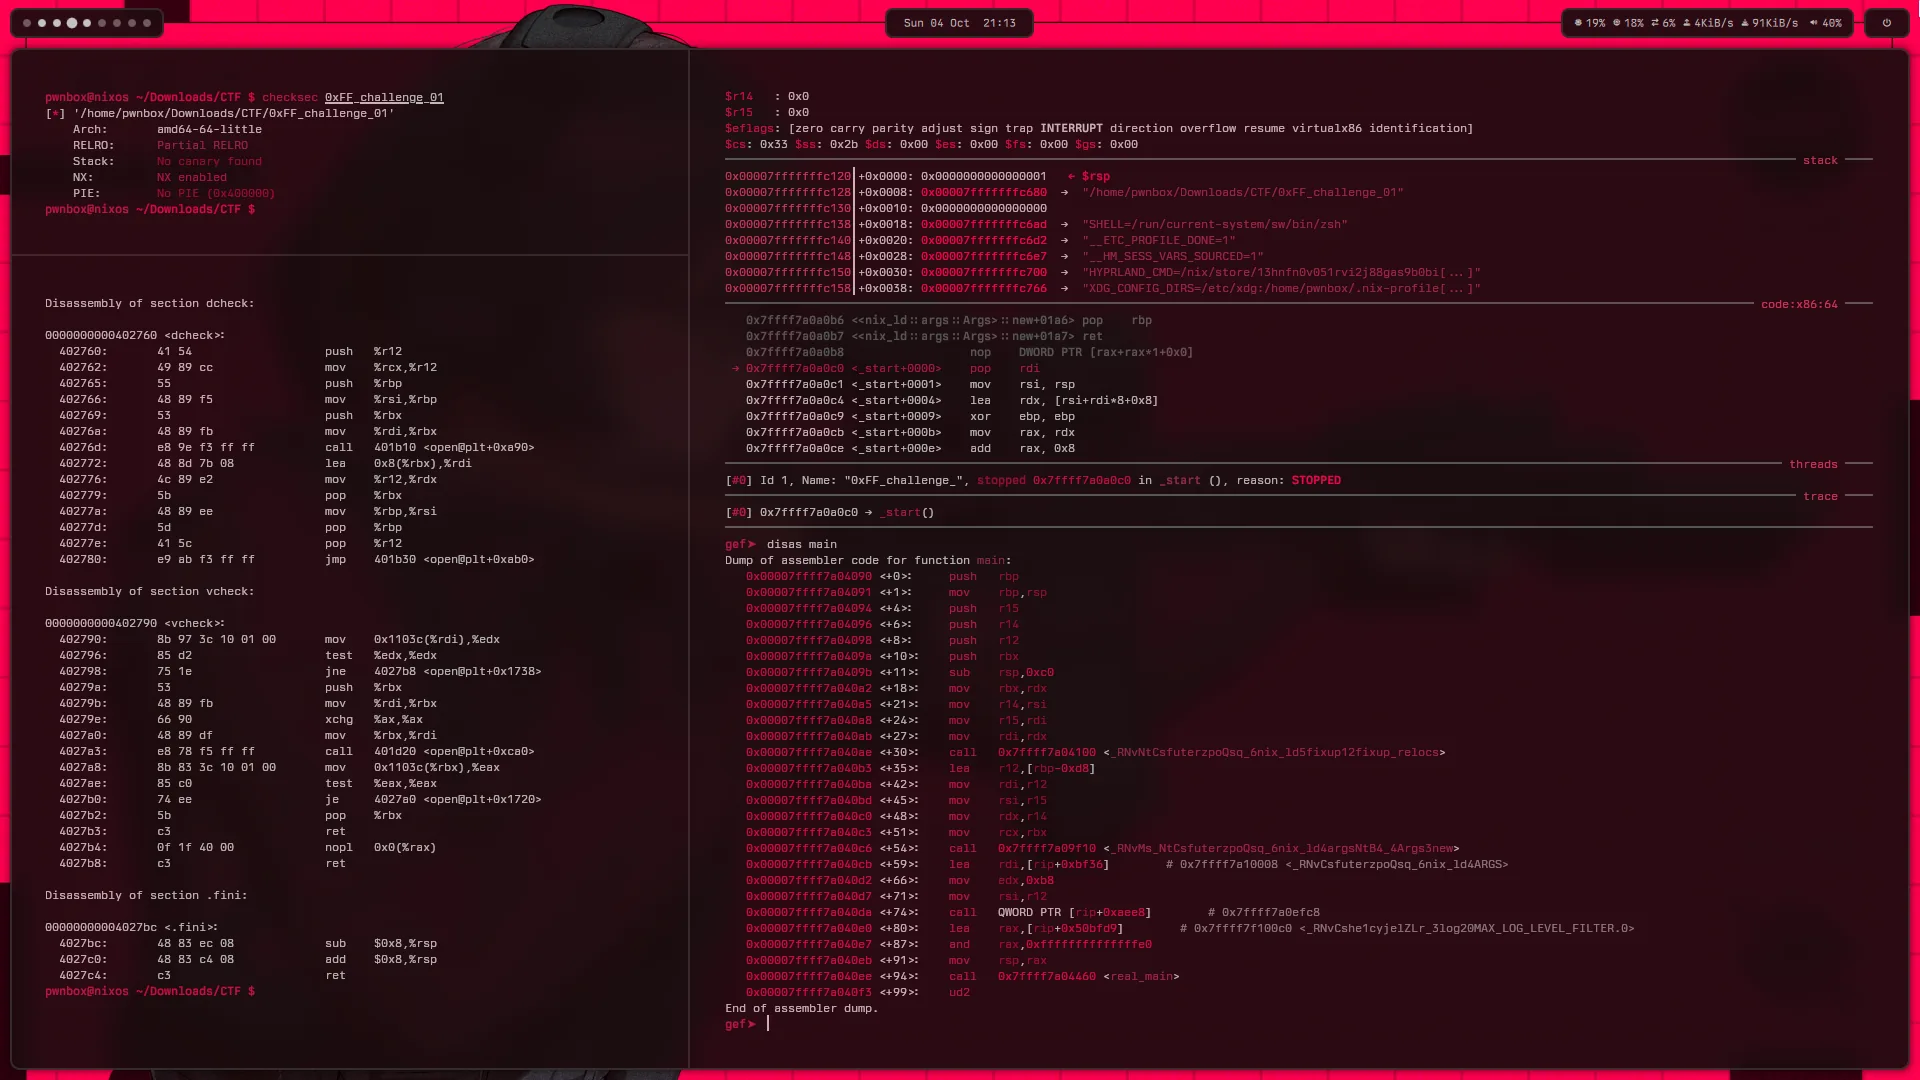Click the 'code:x86:64' section label

pos(1799,304)
